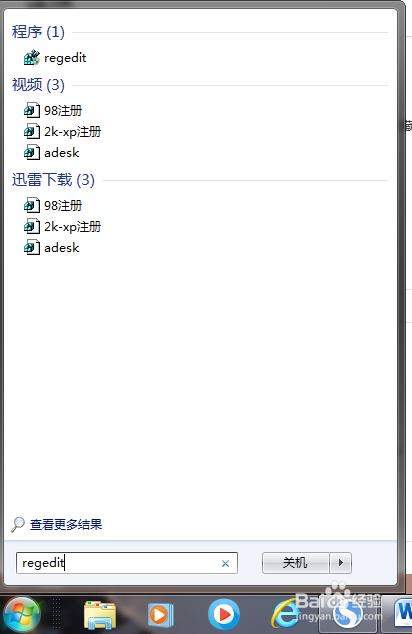
Task: Click inside the regedit search field
Action: coord(127,563)
